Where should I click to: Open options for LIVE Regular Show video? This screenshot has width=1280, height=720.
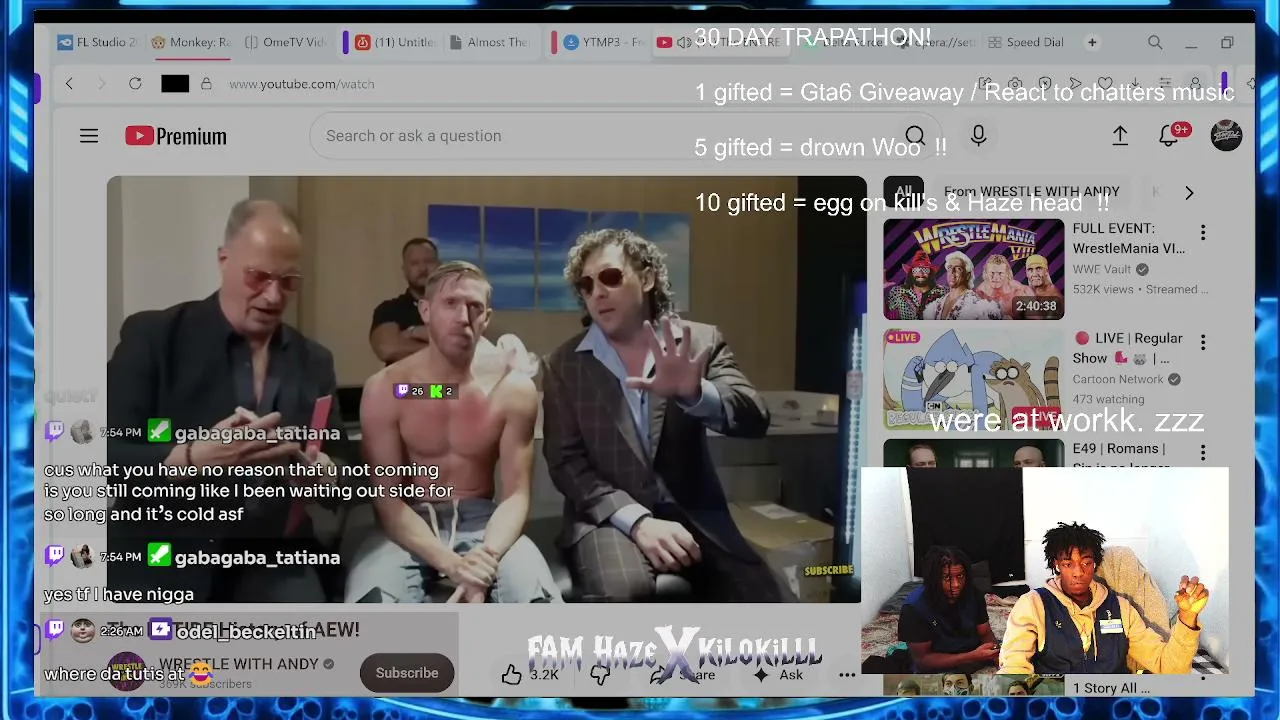tap(1203, 343)
